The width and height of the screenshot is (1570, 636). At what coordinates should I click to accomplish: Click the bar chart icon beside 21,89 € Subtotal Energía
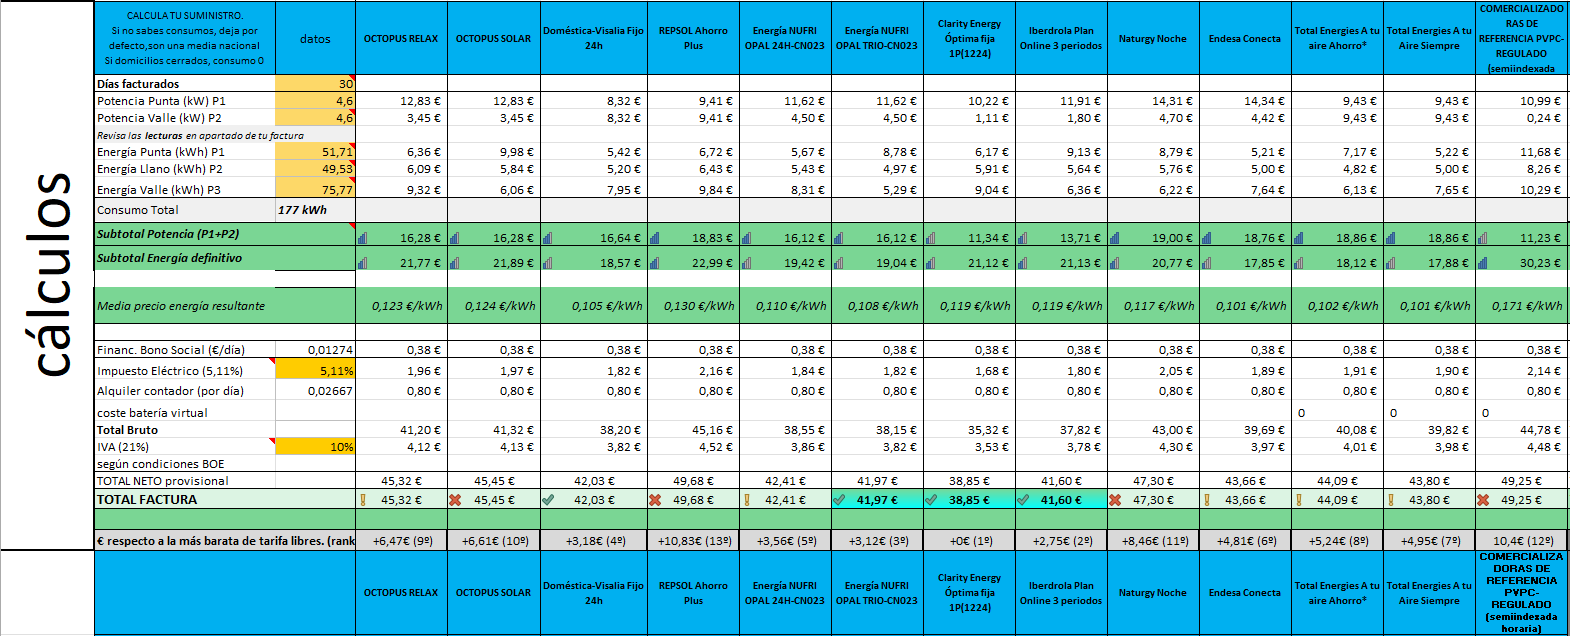tap(455, 263)
